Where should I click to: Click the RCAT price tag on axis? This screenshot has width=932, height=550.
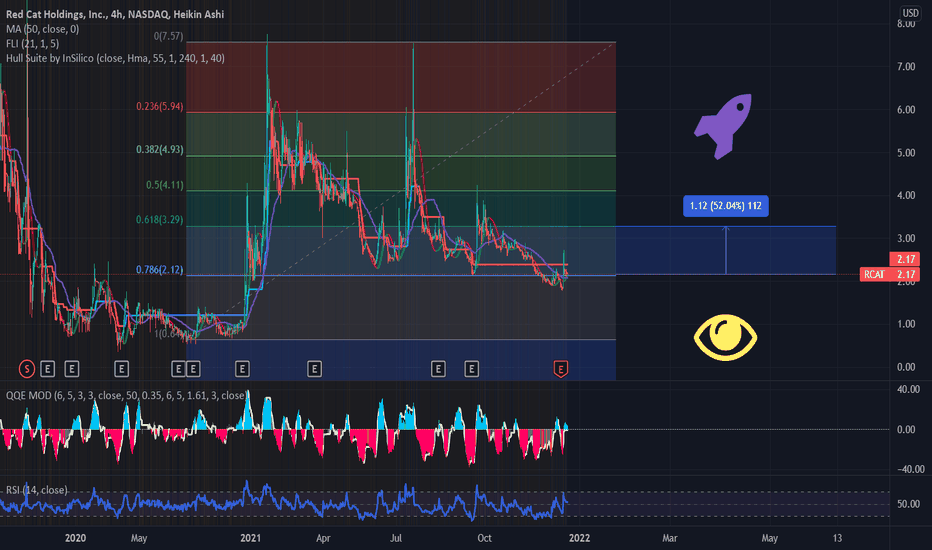[x=890, y=274]
